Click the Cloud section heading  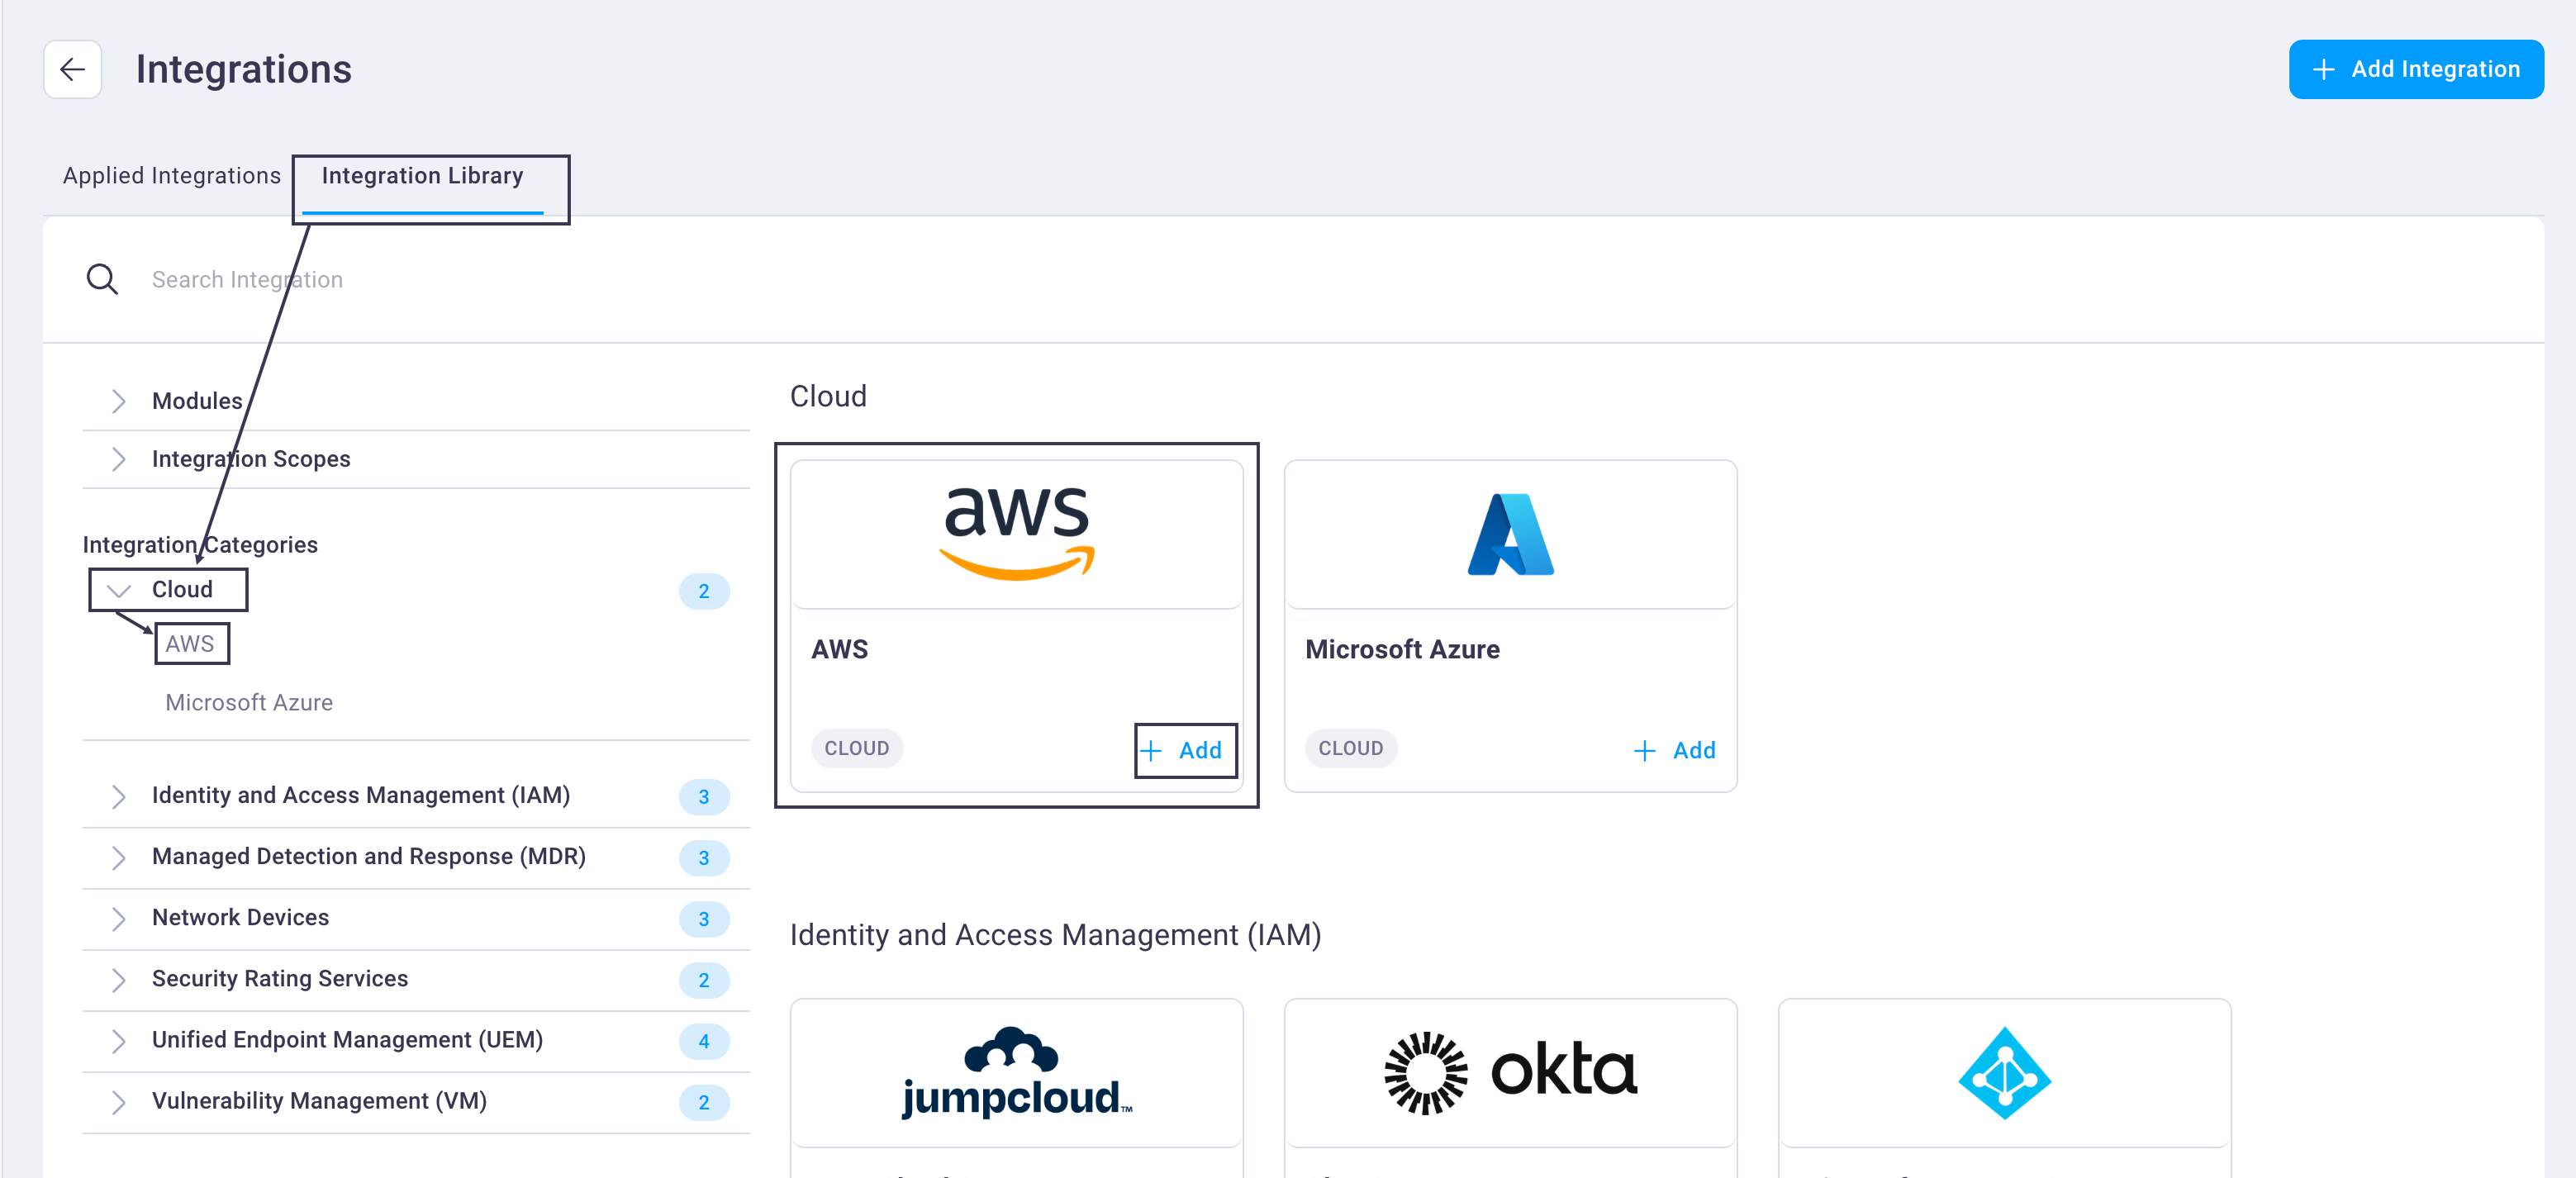(x=828, y=396)
